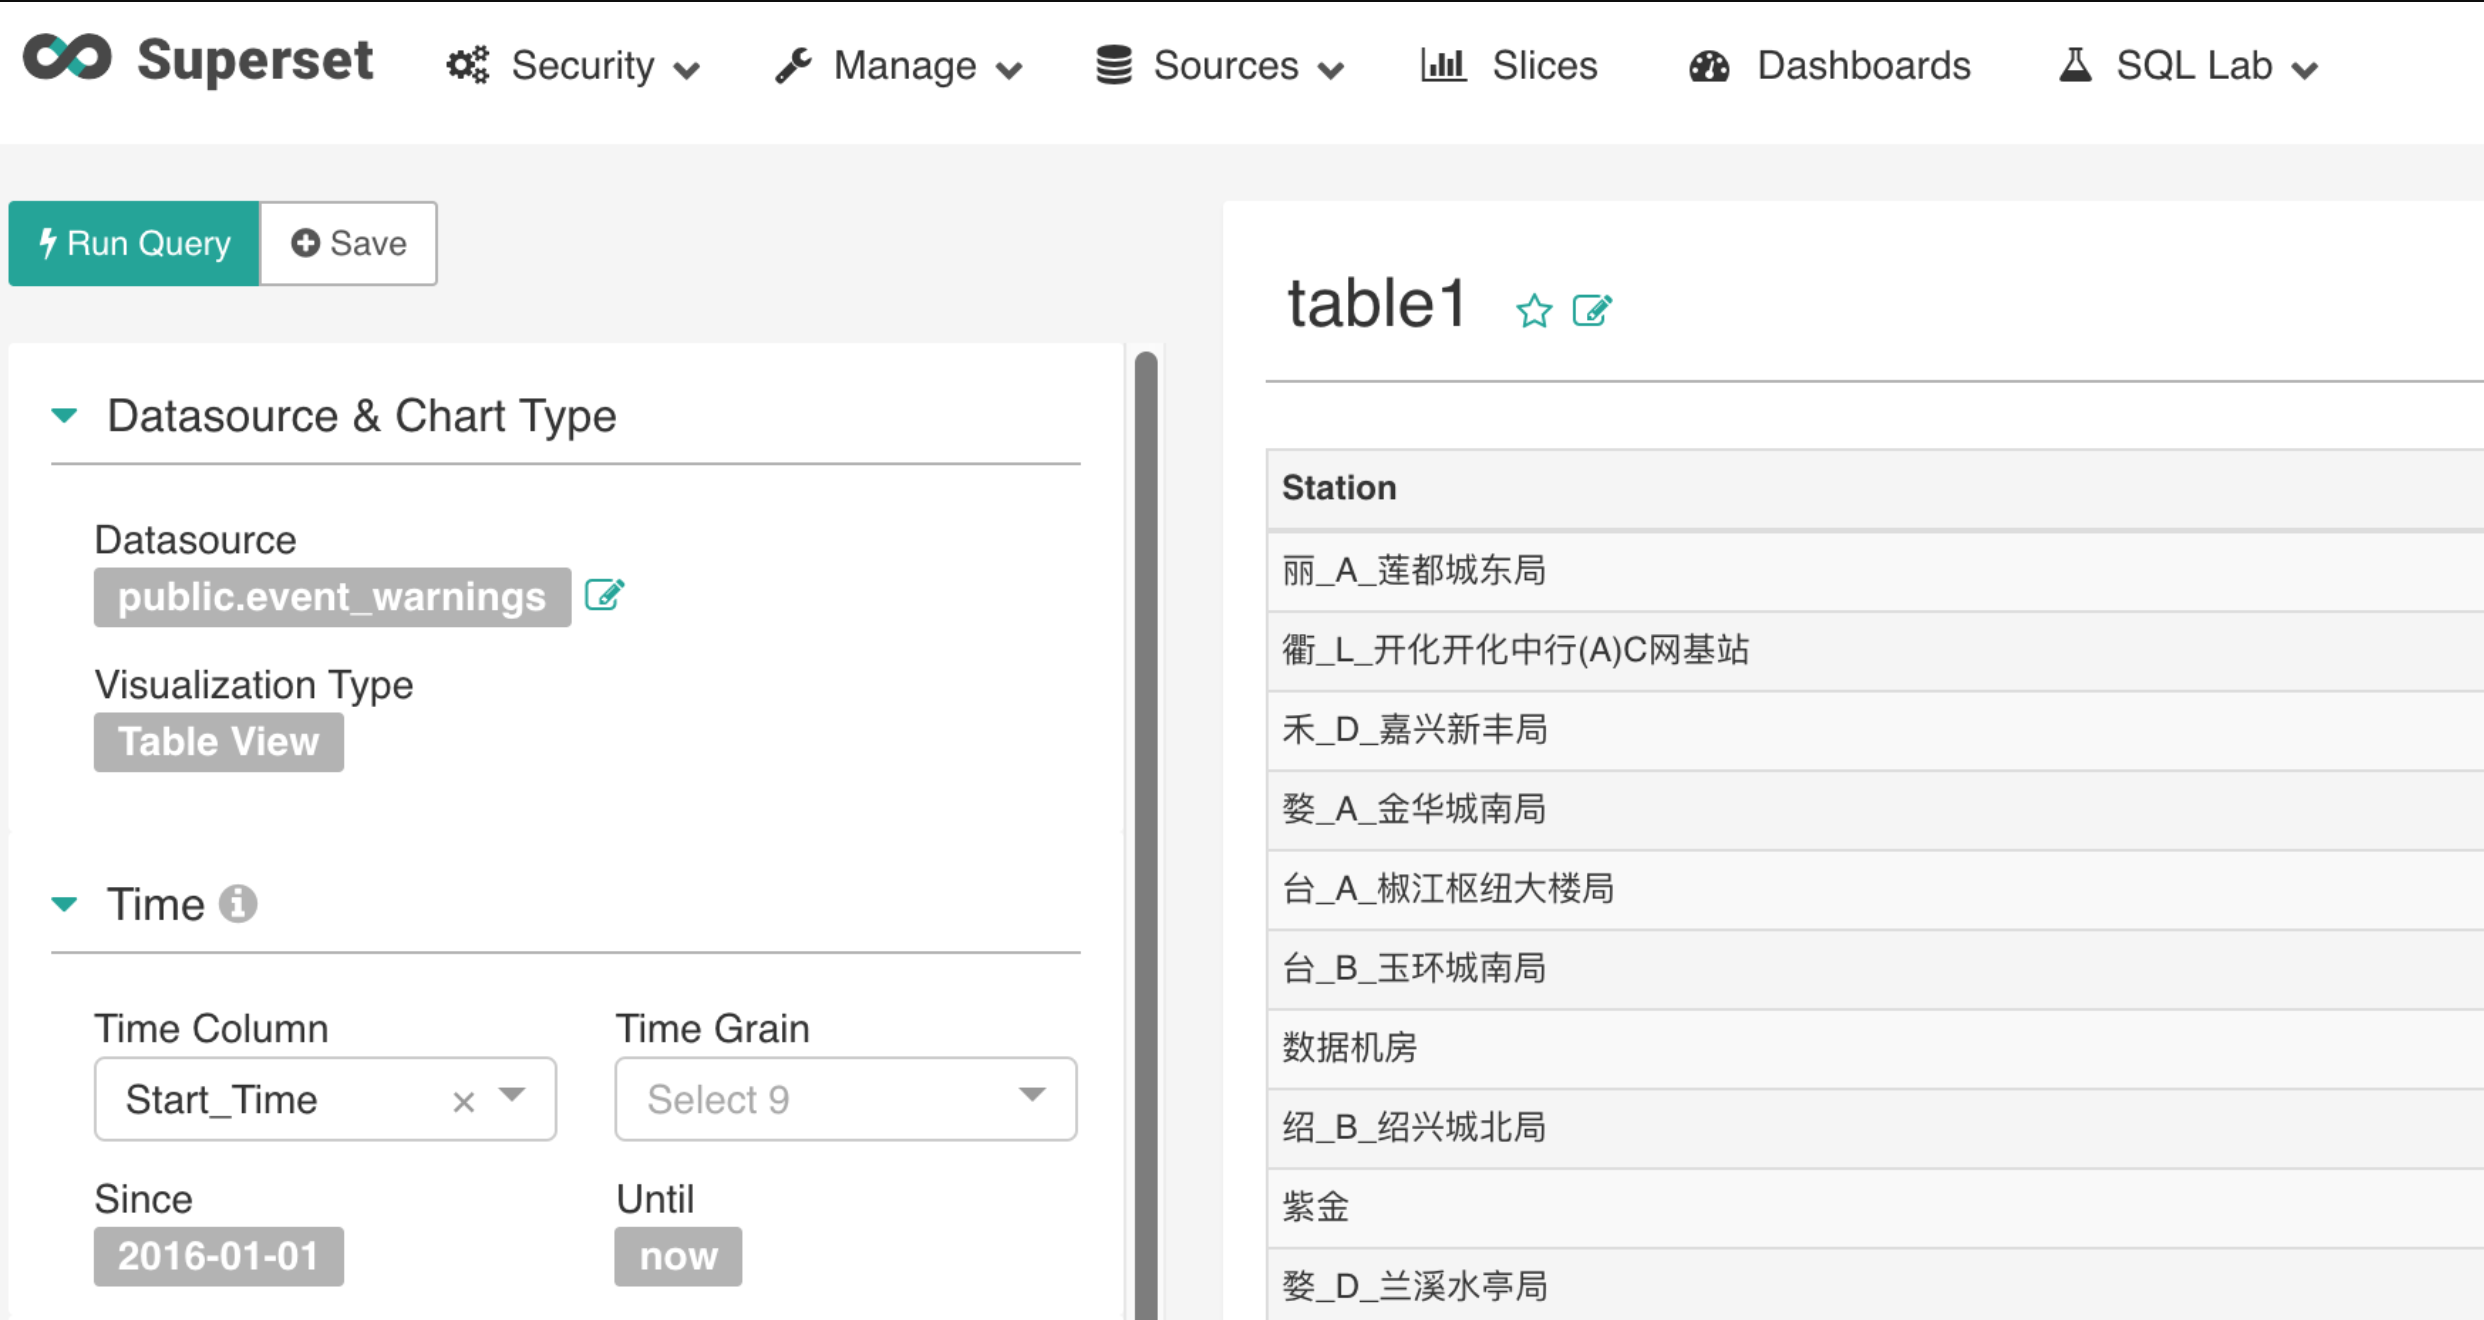Click edit icon beside public.event_warnings datasource
Screen dimensions: 2484x1320
coord(604,595)
